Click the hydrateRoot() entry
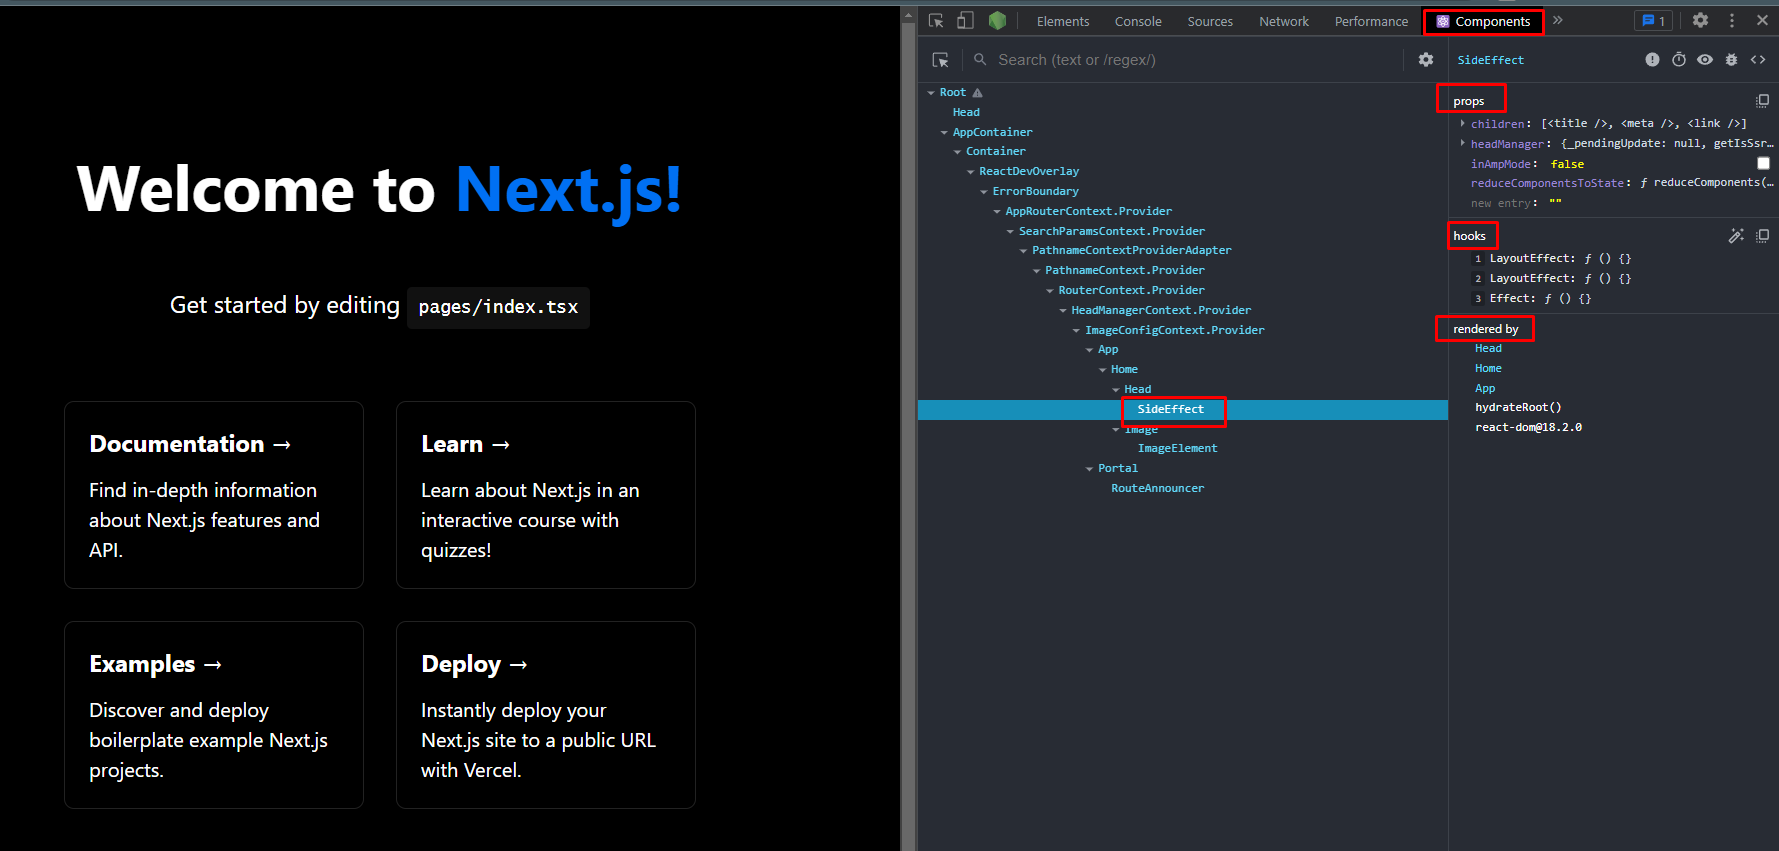This screenshot has width=1779, height=851. coord(1518,408)
